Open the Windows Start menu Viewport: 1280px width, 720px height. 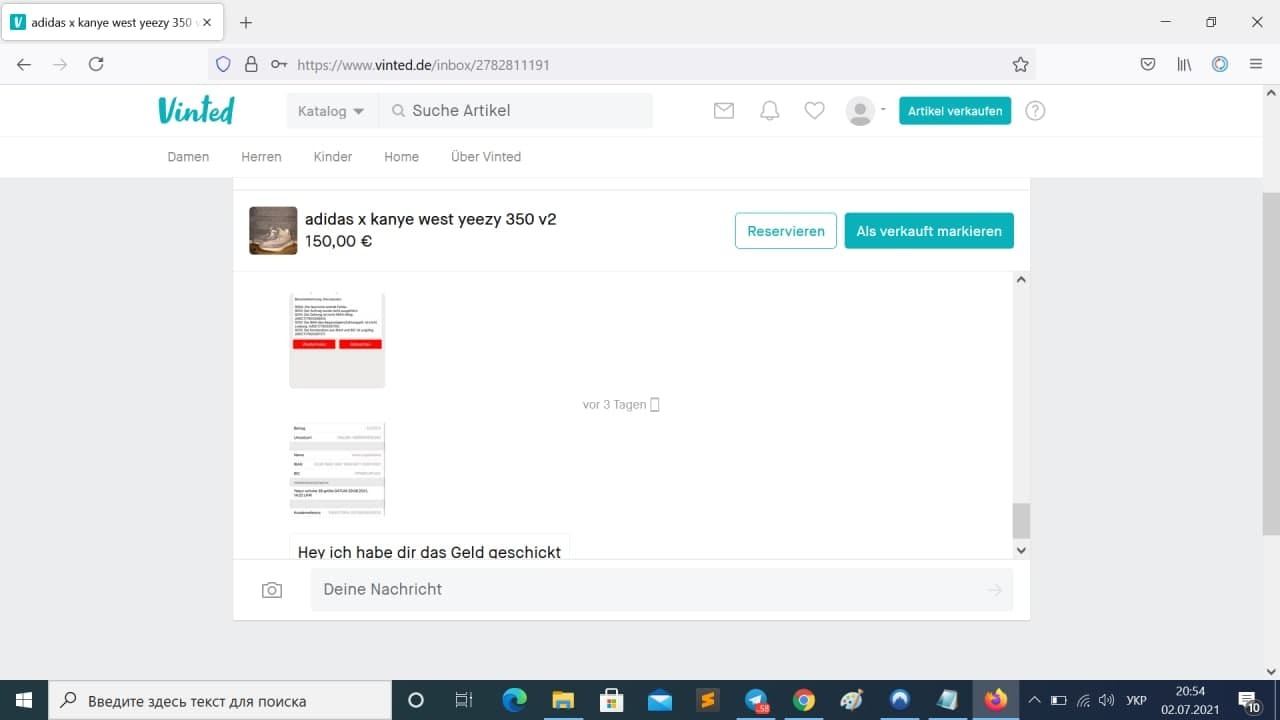pos(24,700)
